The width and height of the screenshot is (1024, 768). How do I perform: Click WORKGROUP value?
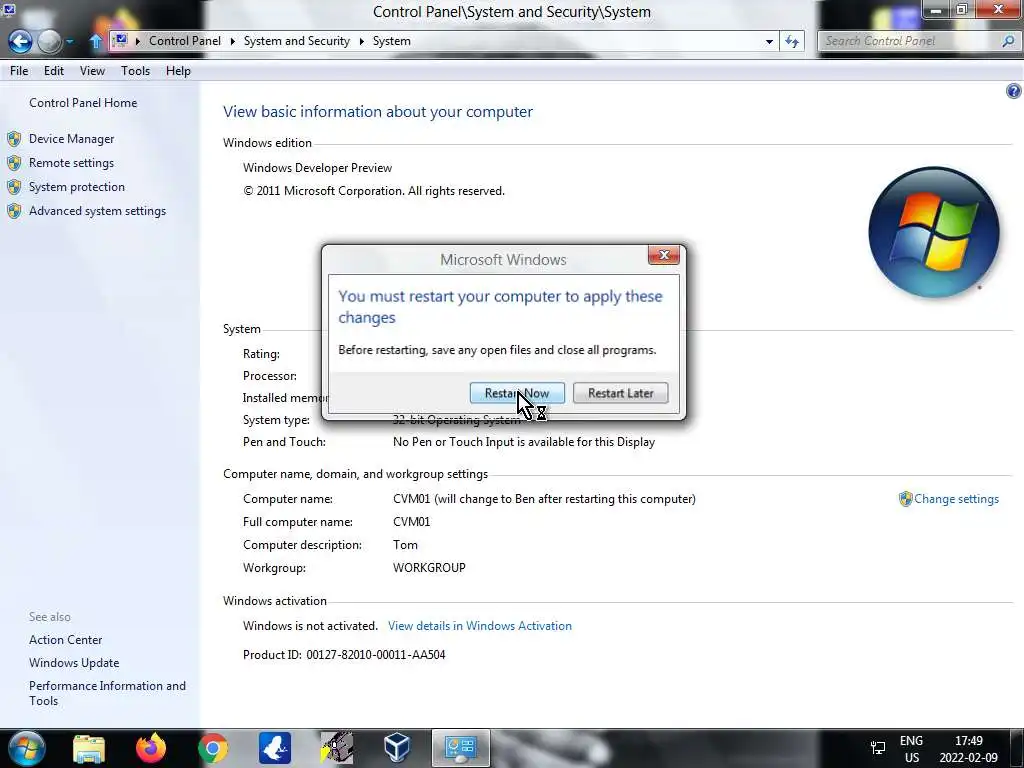pyautogui.click(x=429, y=568)
